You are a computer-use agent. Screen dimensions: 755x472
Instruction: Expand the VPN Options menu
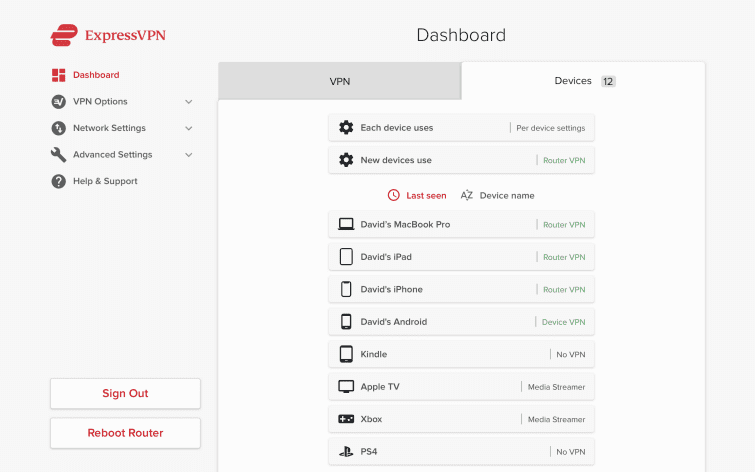coord(189,102)
